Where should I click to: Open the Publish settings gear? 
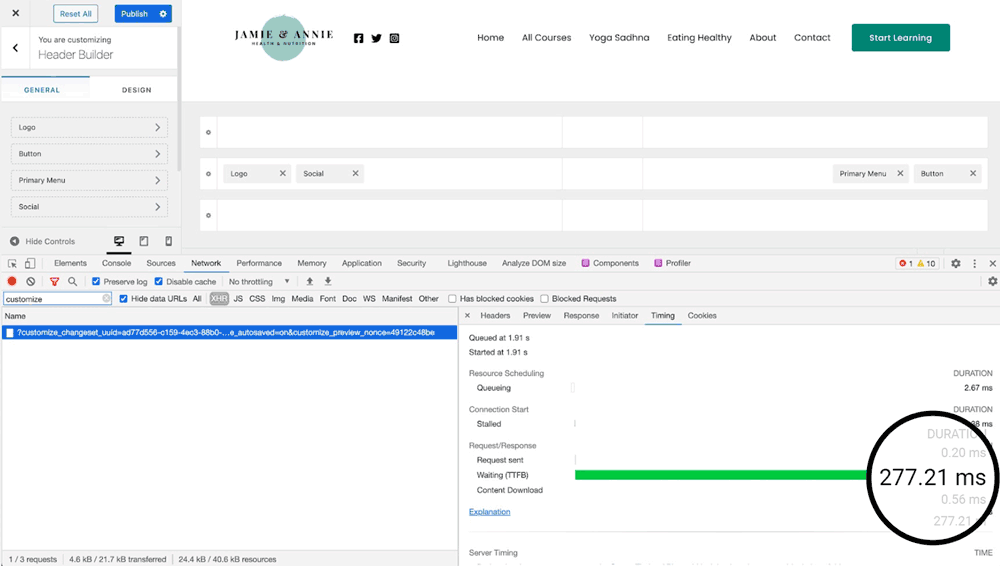(x=164, y=14)
